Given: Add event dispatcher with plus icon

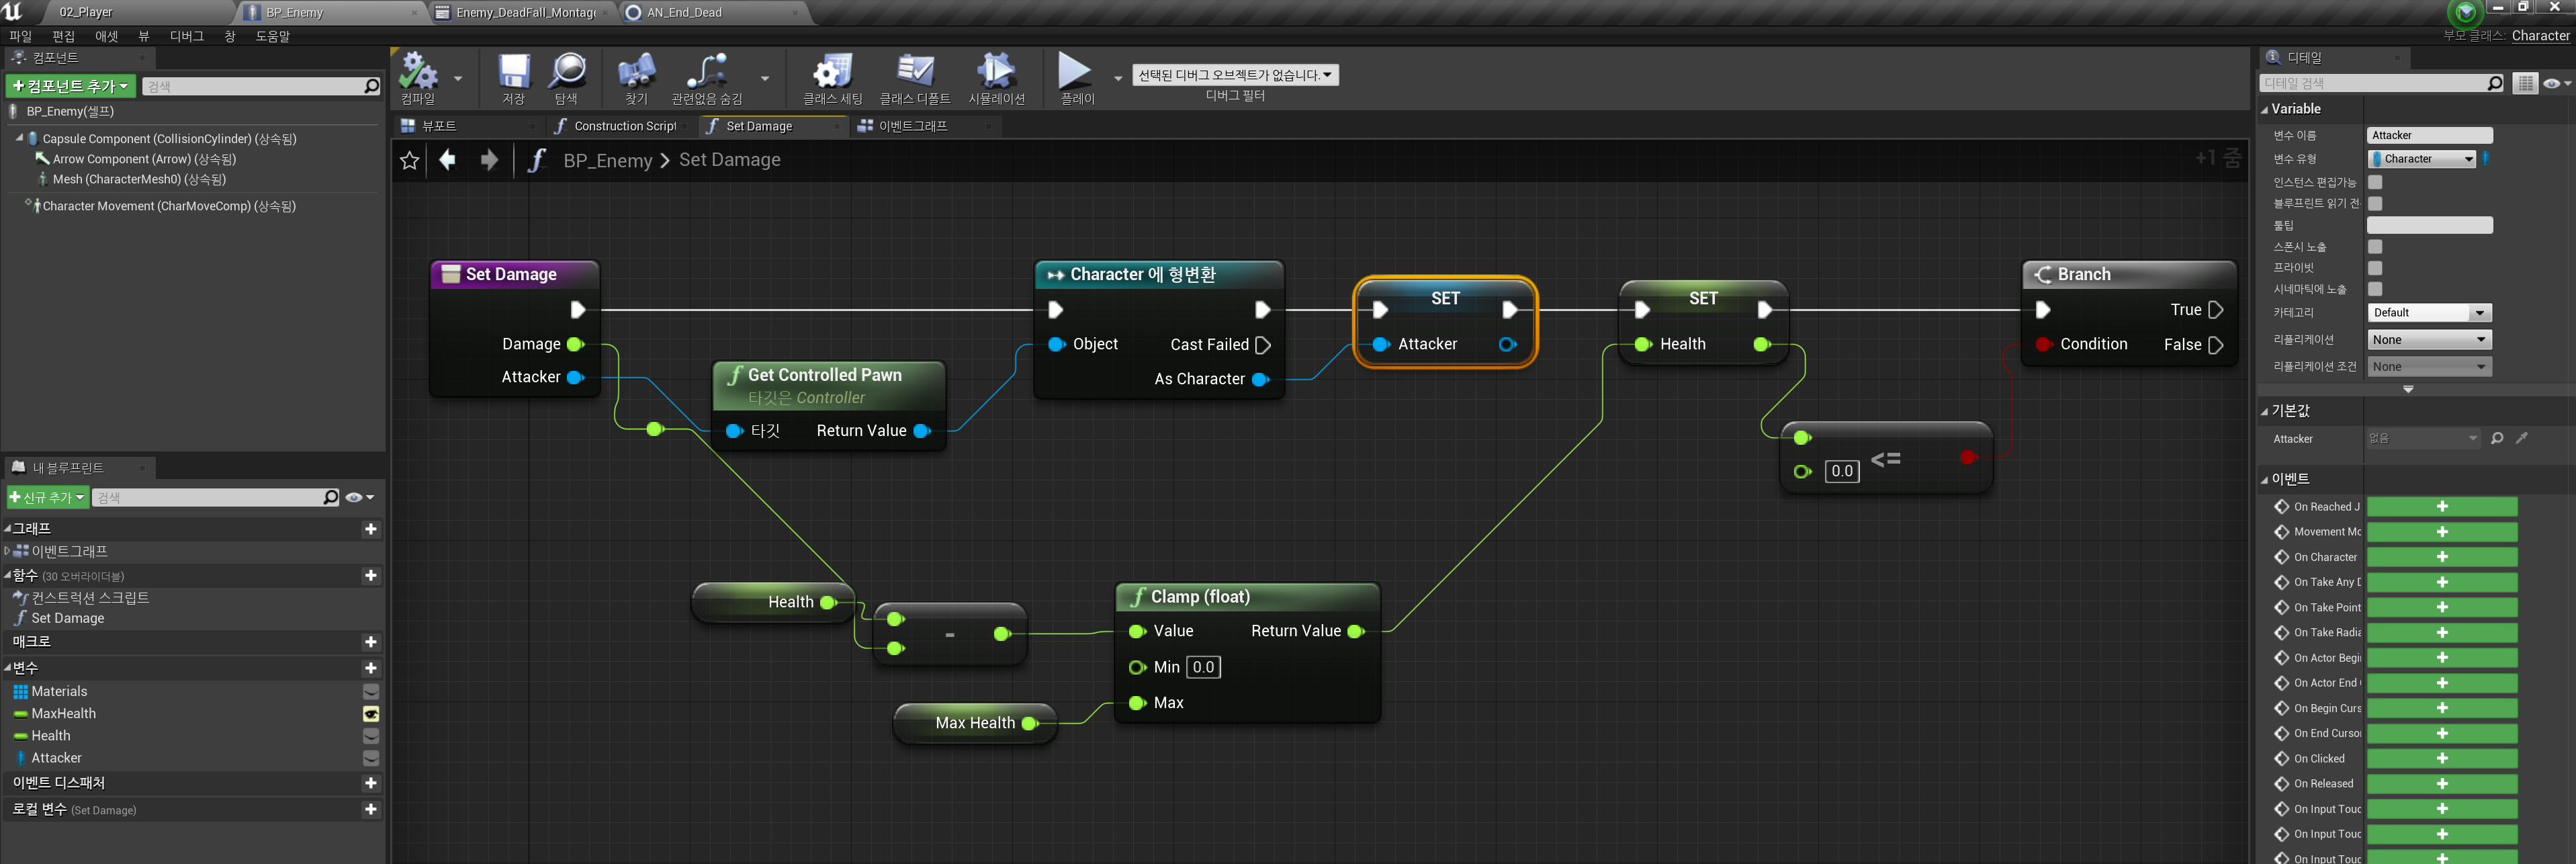Looking at the screenshot, I should point(371,783).
